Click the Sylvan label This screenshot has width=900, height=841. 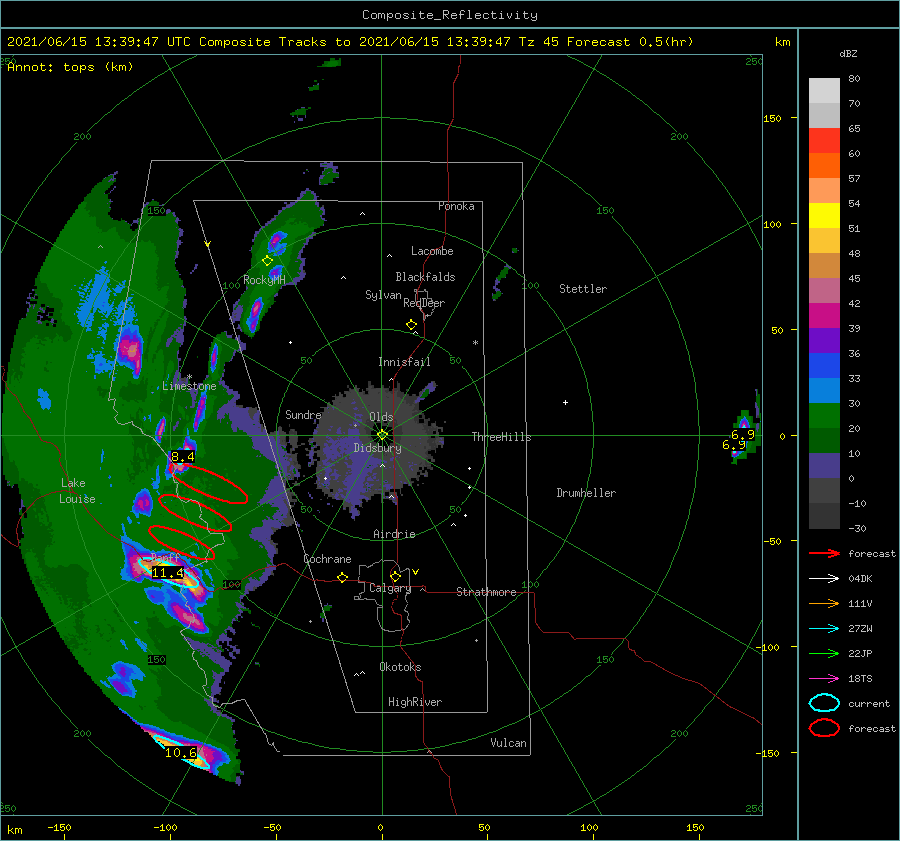pos(383,295)
